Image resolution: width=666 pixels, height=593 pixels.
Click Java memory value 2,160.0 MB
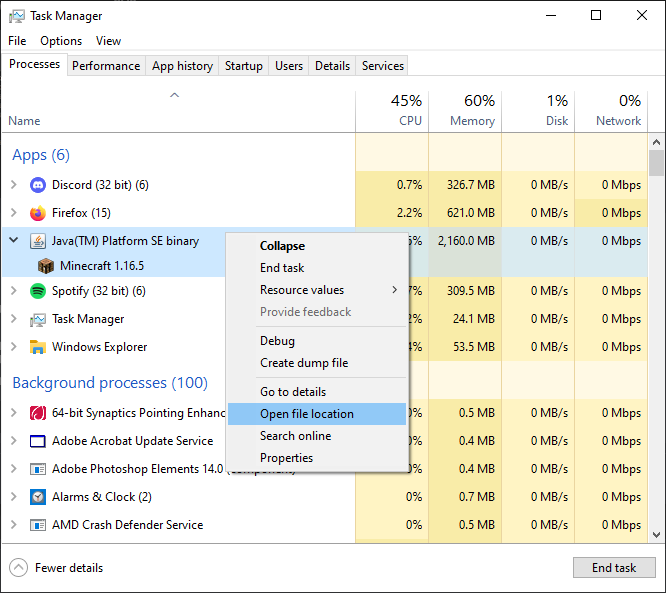click(x=466, y=241)
